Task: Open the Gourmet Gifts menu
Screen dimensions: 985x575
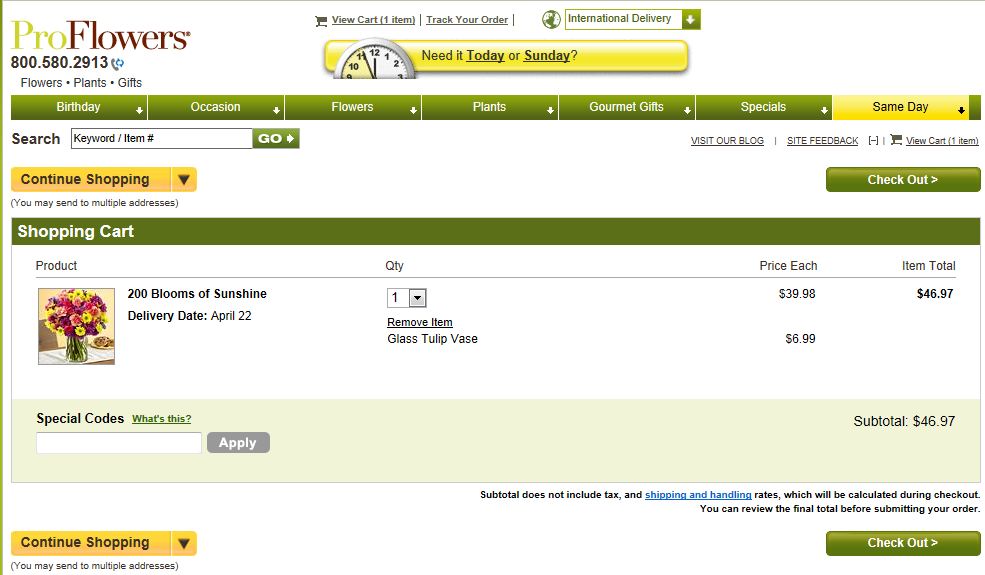Action: tap(626, 107)
